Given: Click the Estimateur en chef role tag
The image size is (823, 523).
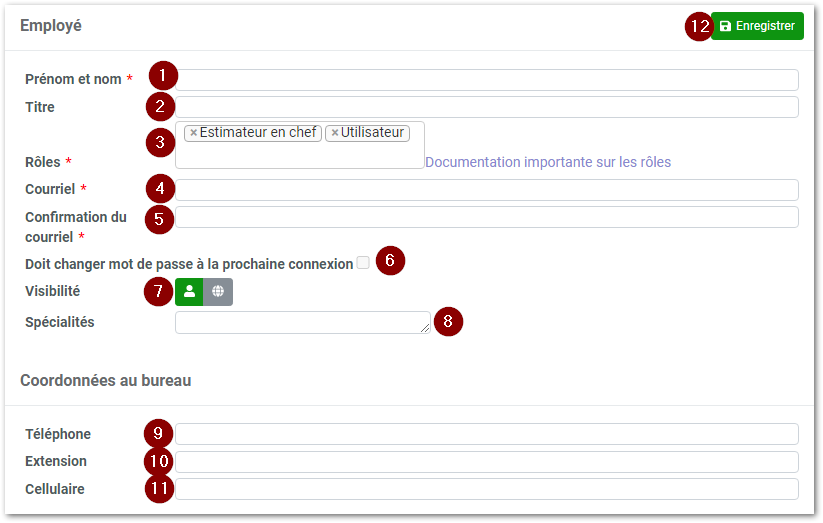Looking at the screenshot, I should click(258, 133).
